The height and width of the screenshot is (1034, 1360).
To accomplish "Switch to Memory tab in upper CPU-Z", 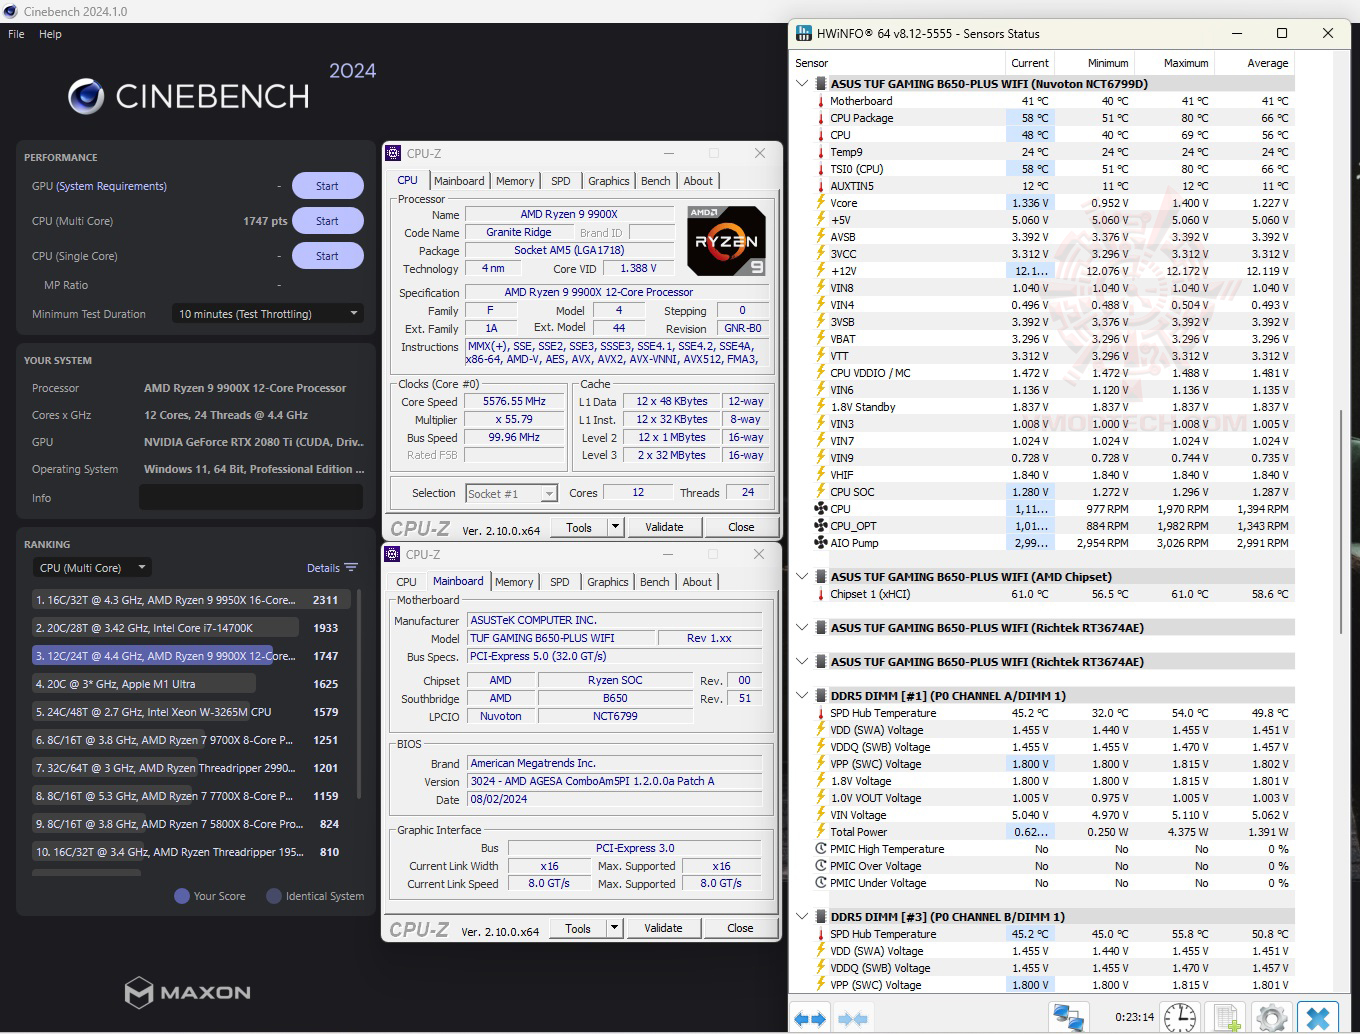I will pos(515,181).
